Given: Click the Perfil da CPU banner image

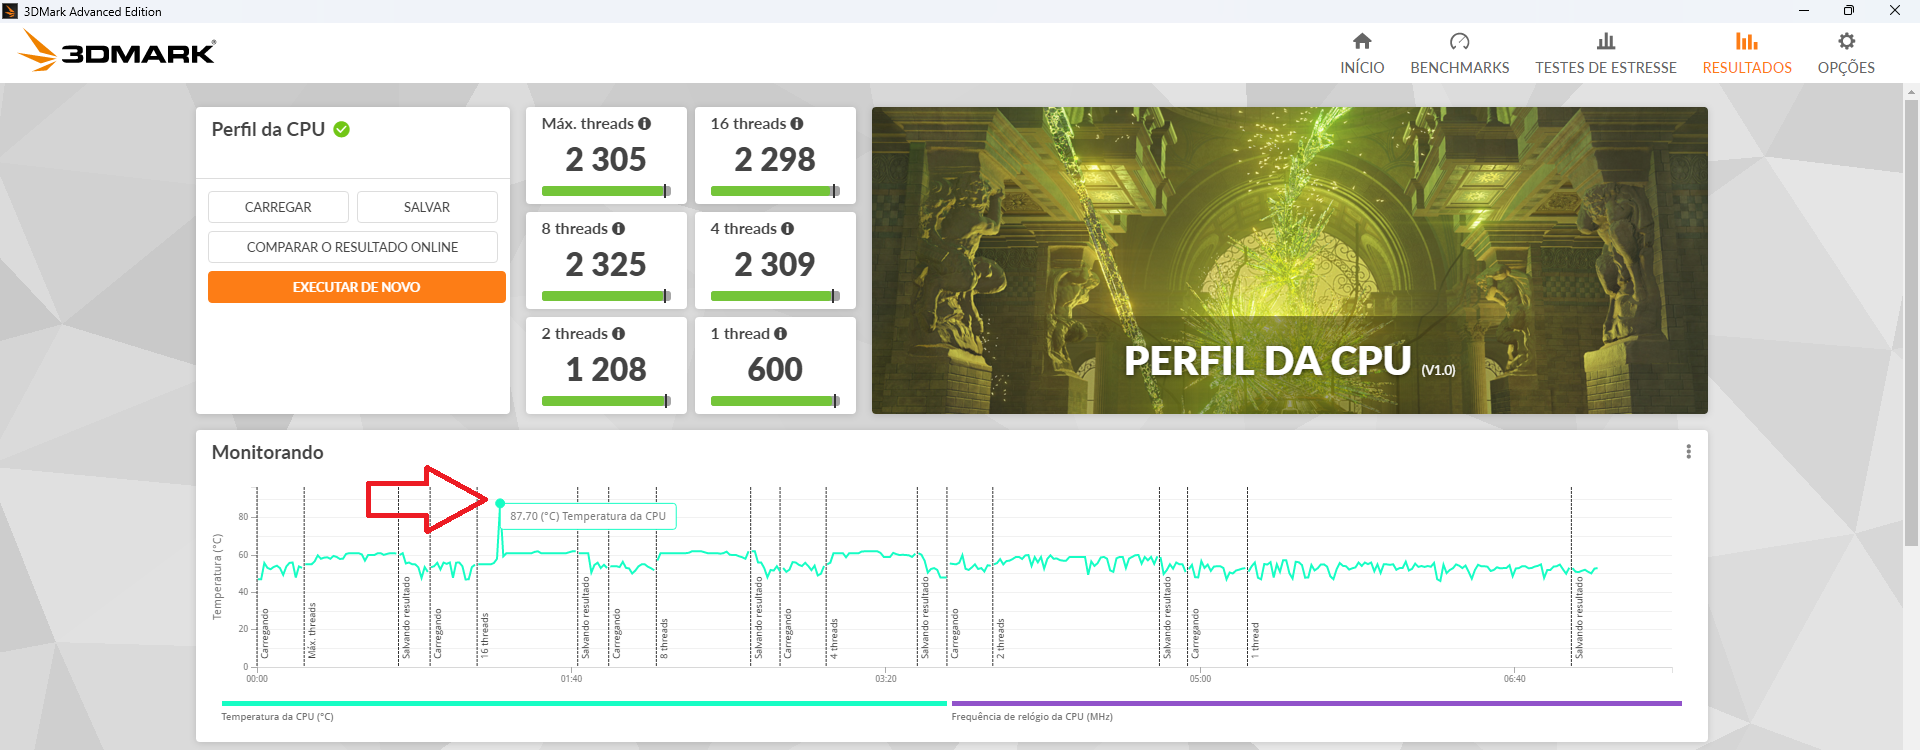Looking at the screenshot, I should (1290, 260).
